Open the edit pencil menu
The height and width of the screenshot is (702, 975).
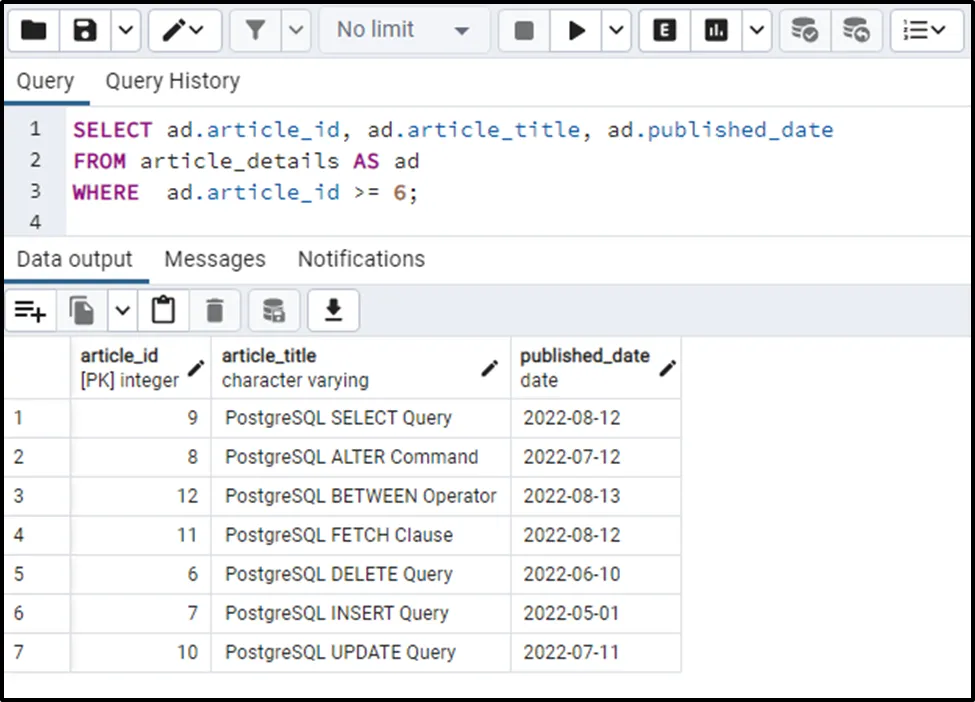tap(185, 30)
